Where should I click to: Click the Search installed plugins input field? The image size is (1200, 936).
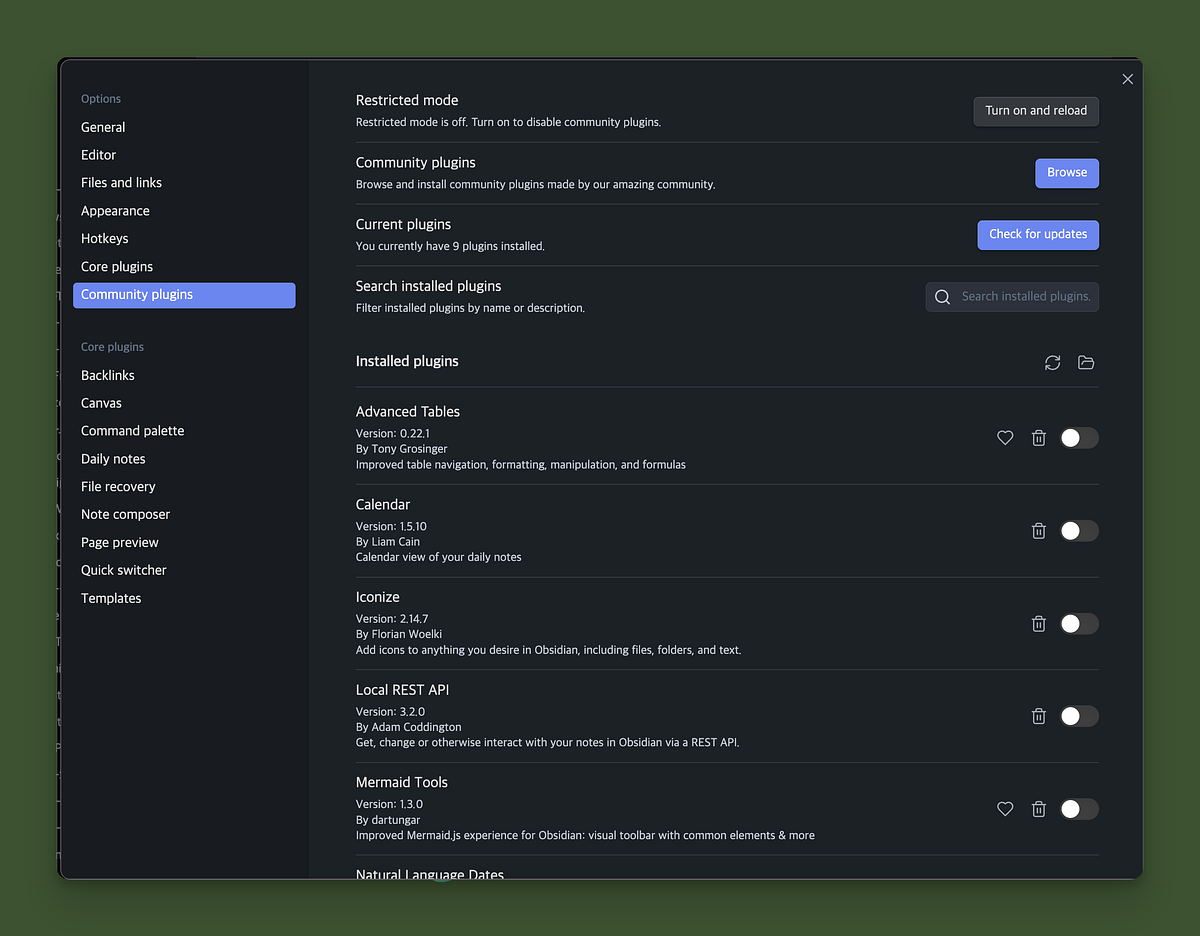(x=1020, y=296)
